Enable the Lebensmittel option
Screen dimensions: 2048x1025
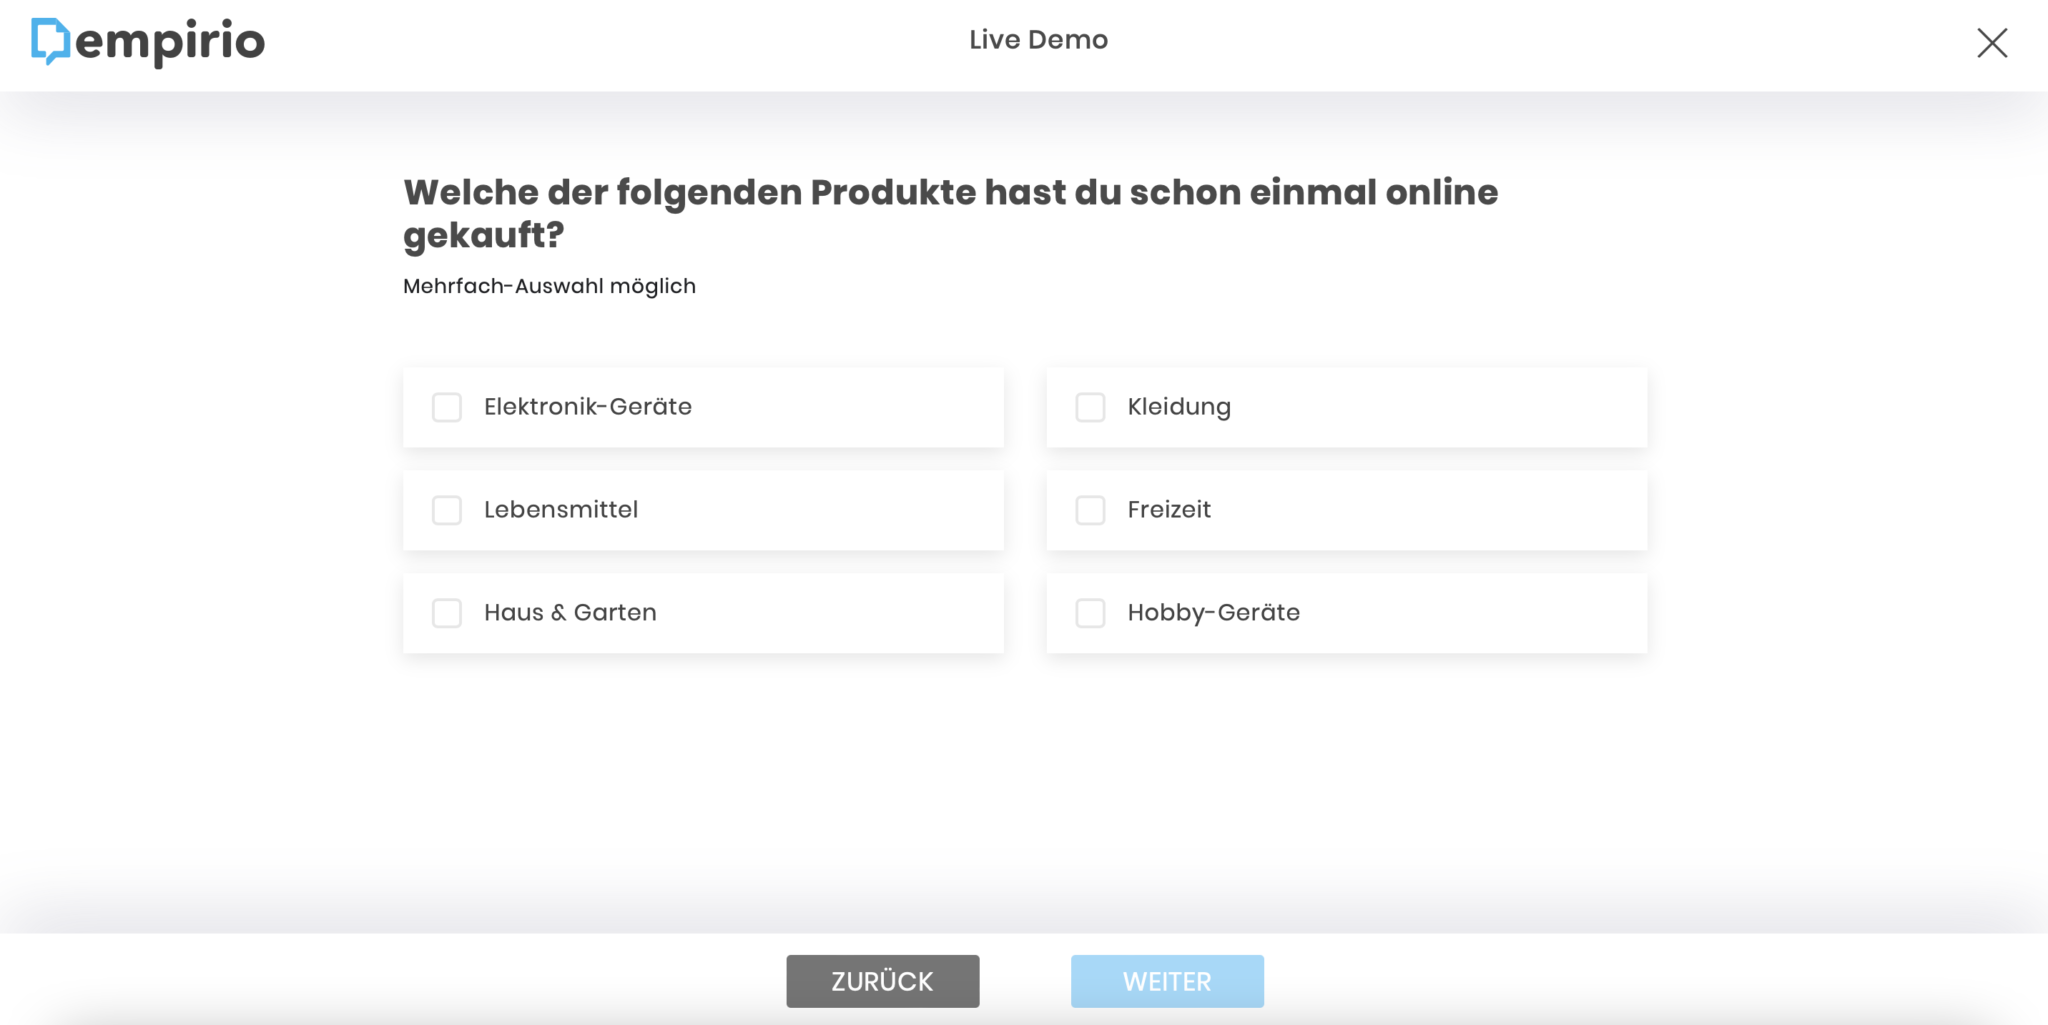coord(446,510)
